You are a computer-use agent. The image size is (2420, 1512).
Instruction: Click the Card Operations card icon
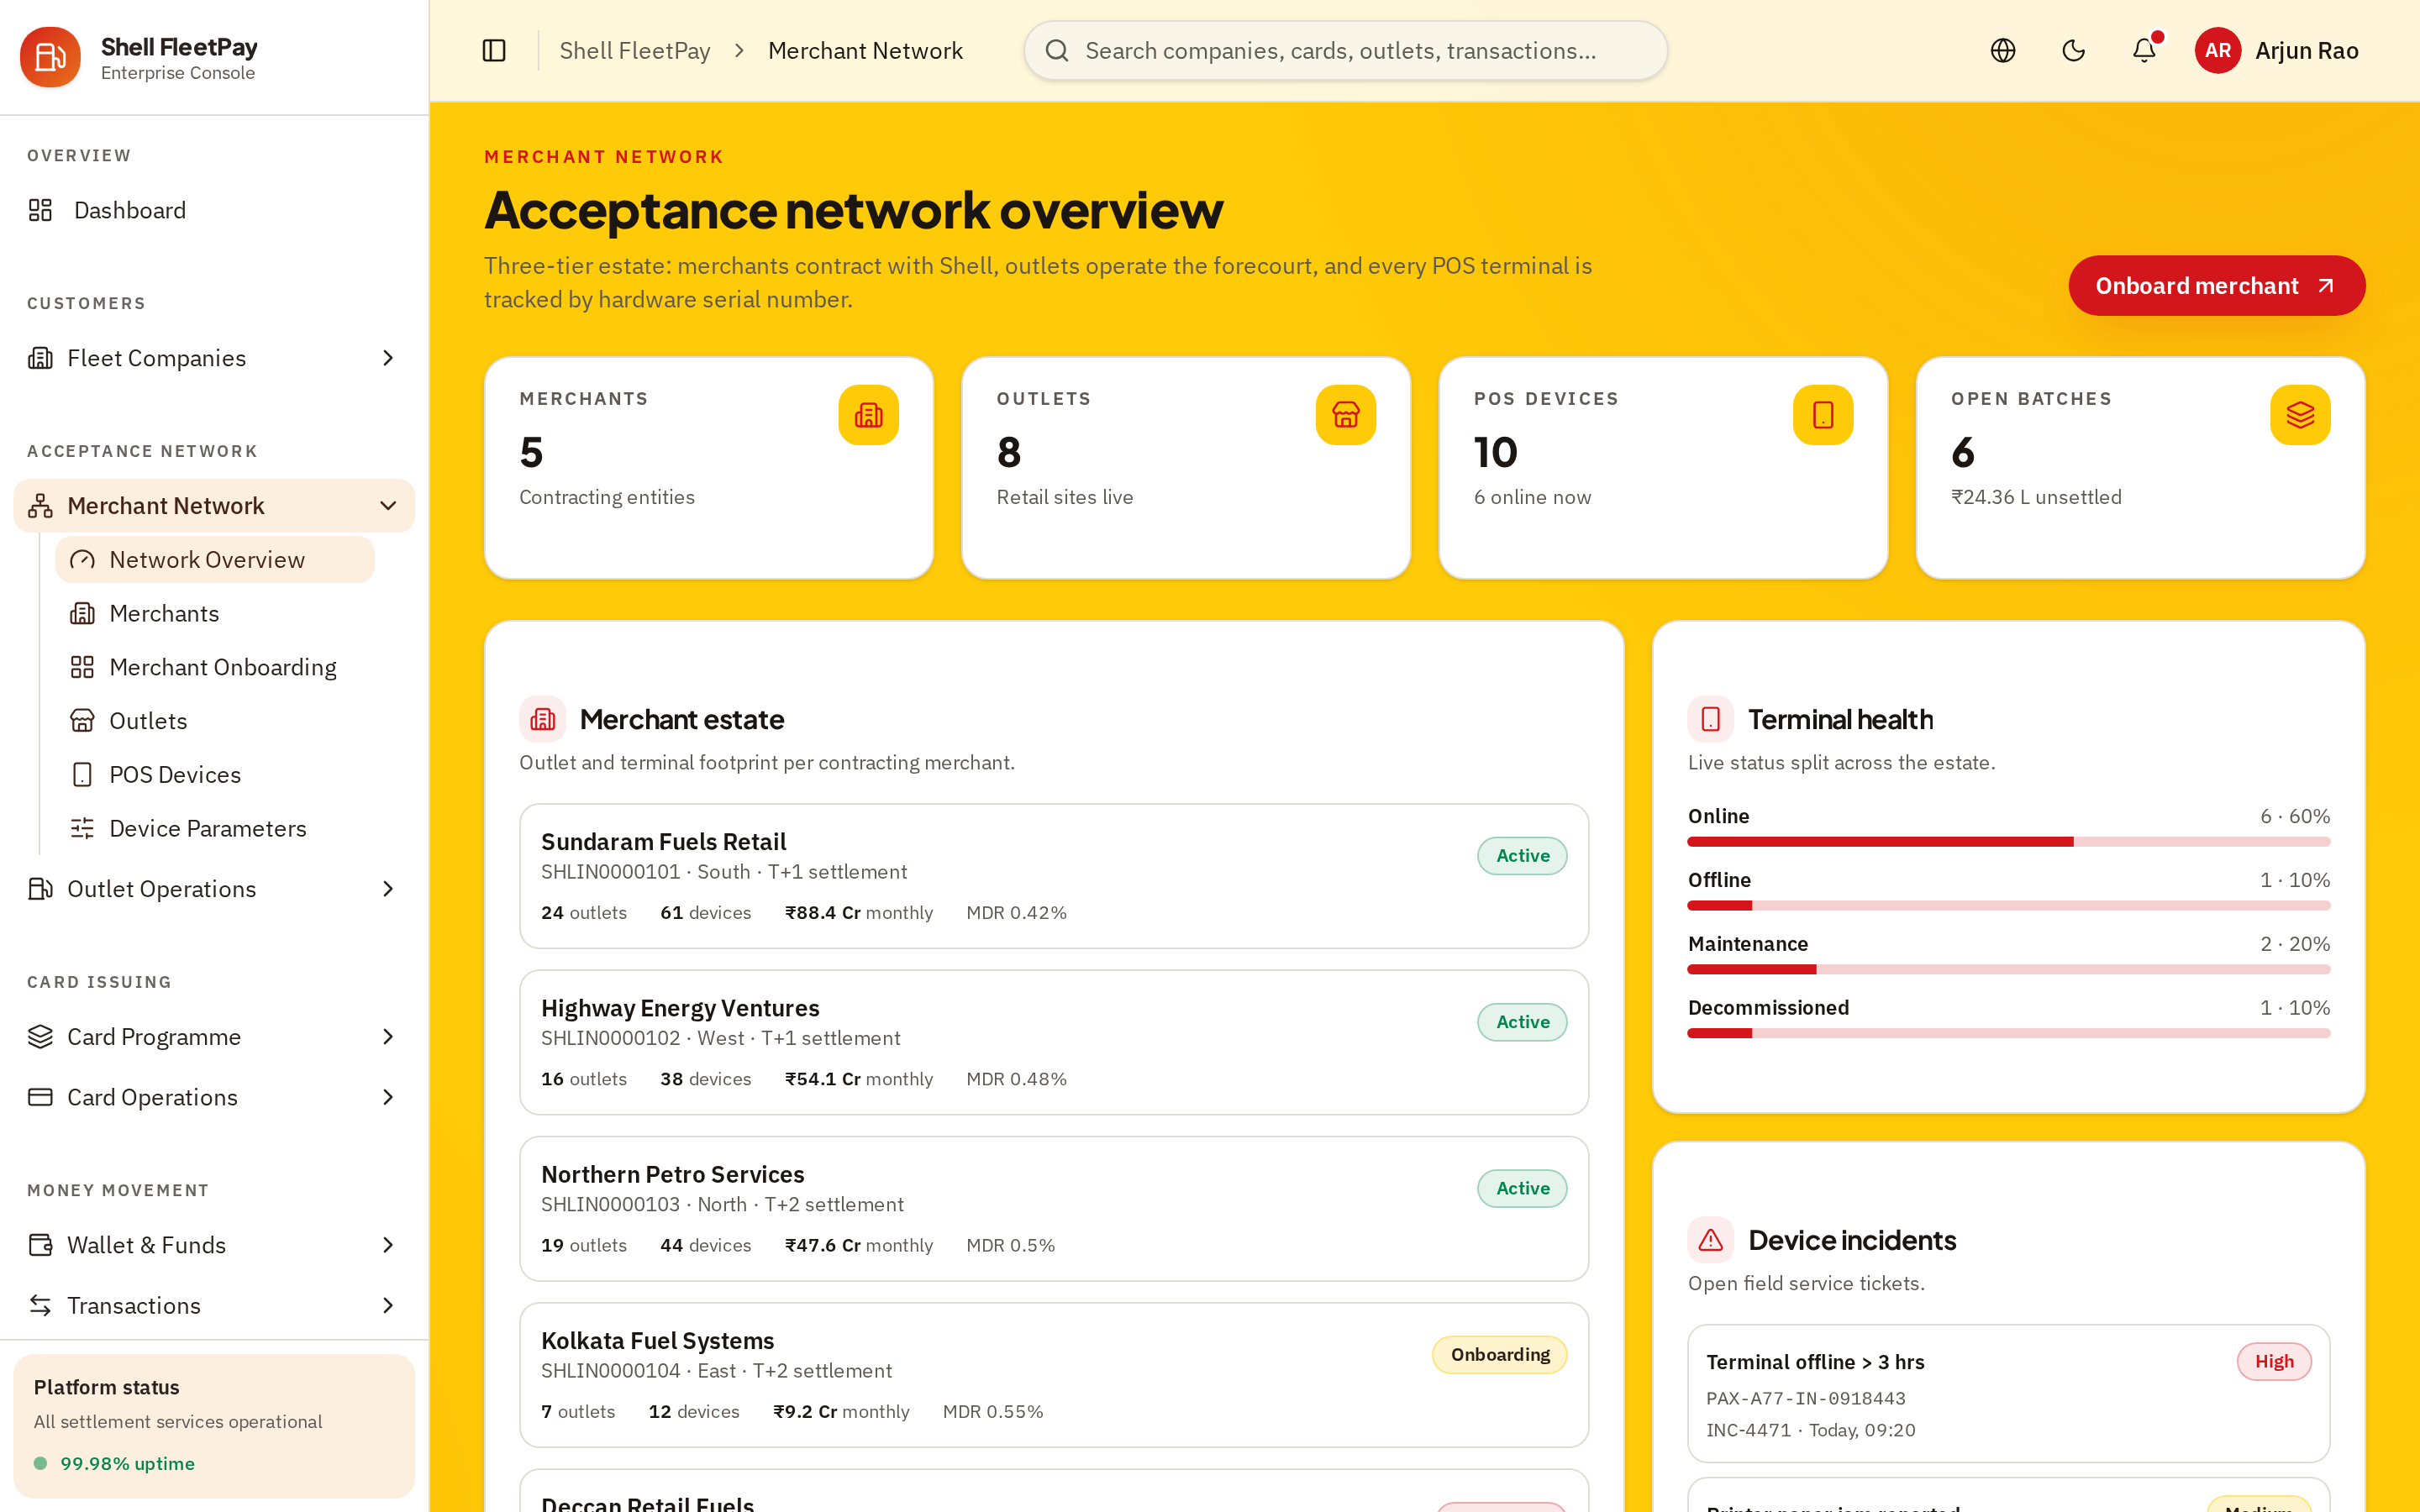40,1097
